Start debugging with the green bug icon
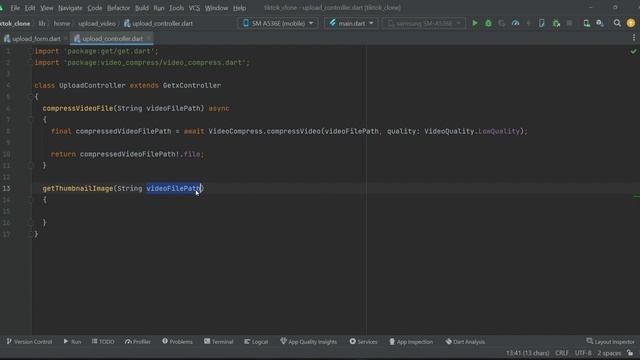The image size is (640, 360). point(488,24)
